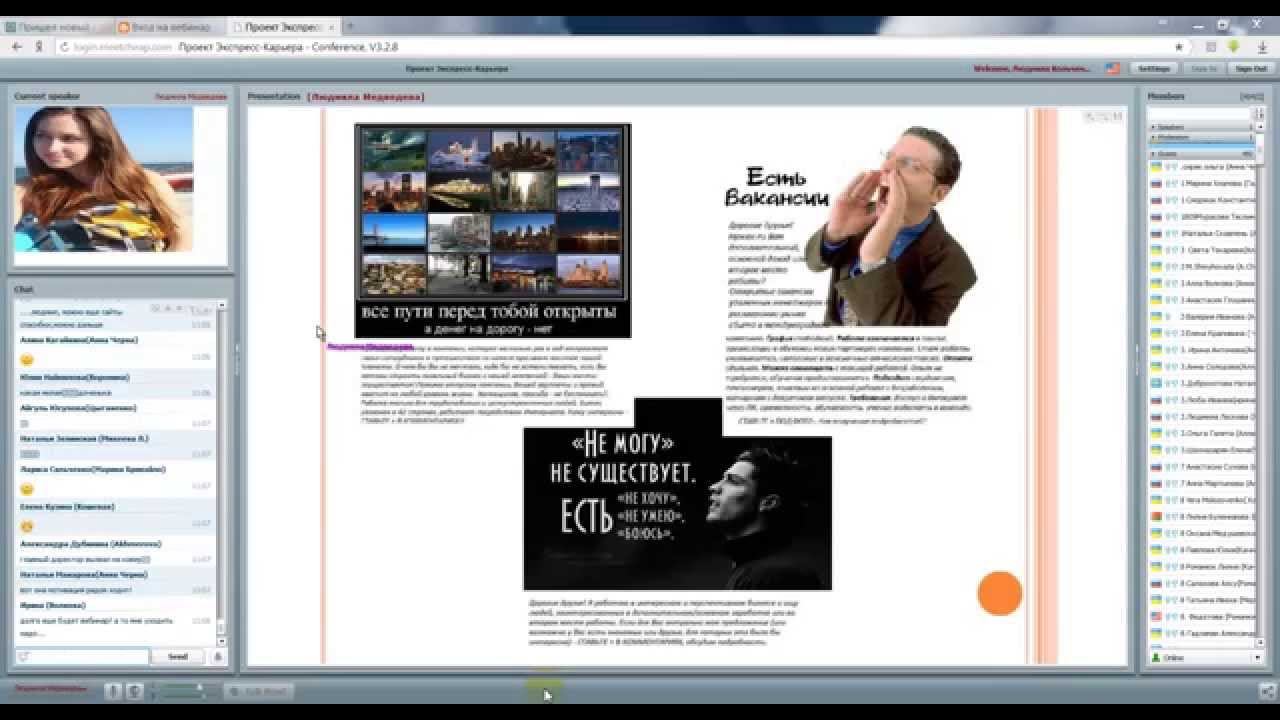The height and width of the screenshot is (720, 1280).
Task: Collapse the Guests group in Members
Action: 1202,154
